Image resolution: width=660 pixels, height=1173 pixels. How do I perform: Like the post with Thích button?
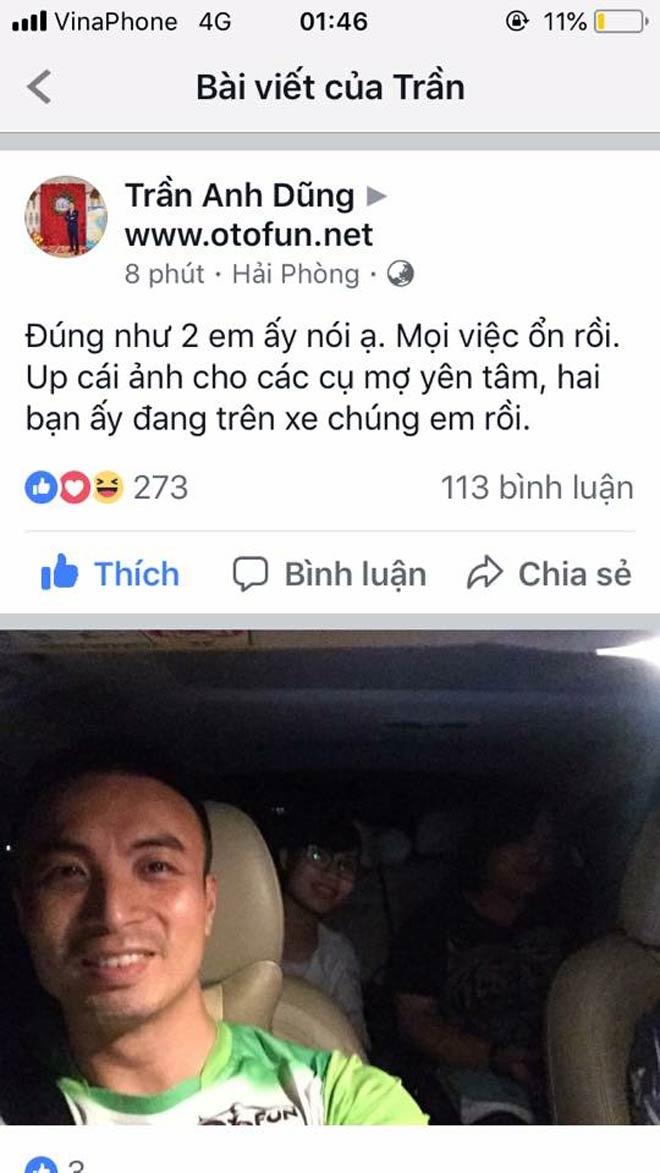(110, 574)
